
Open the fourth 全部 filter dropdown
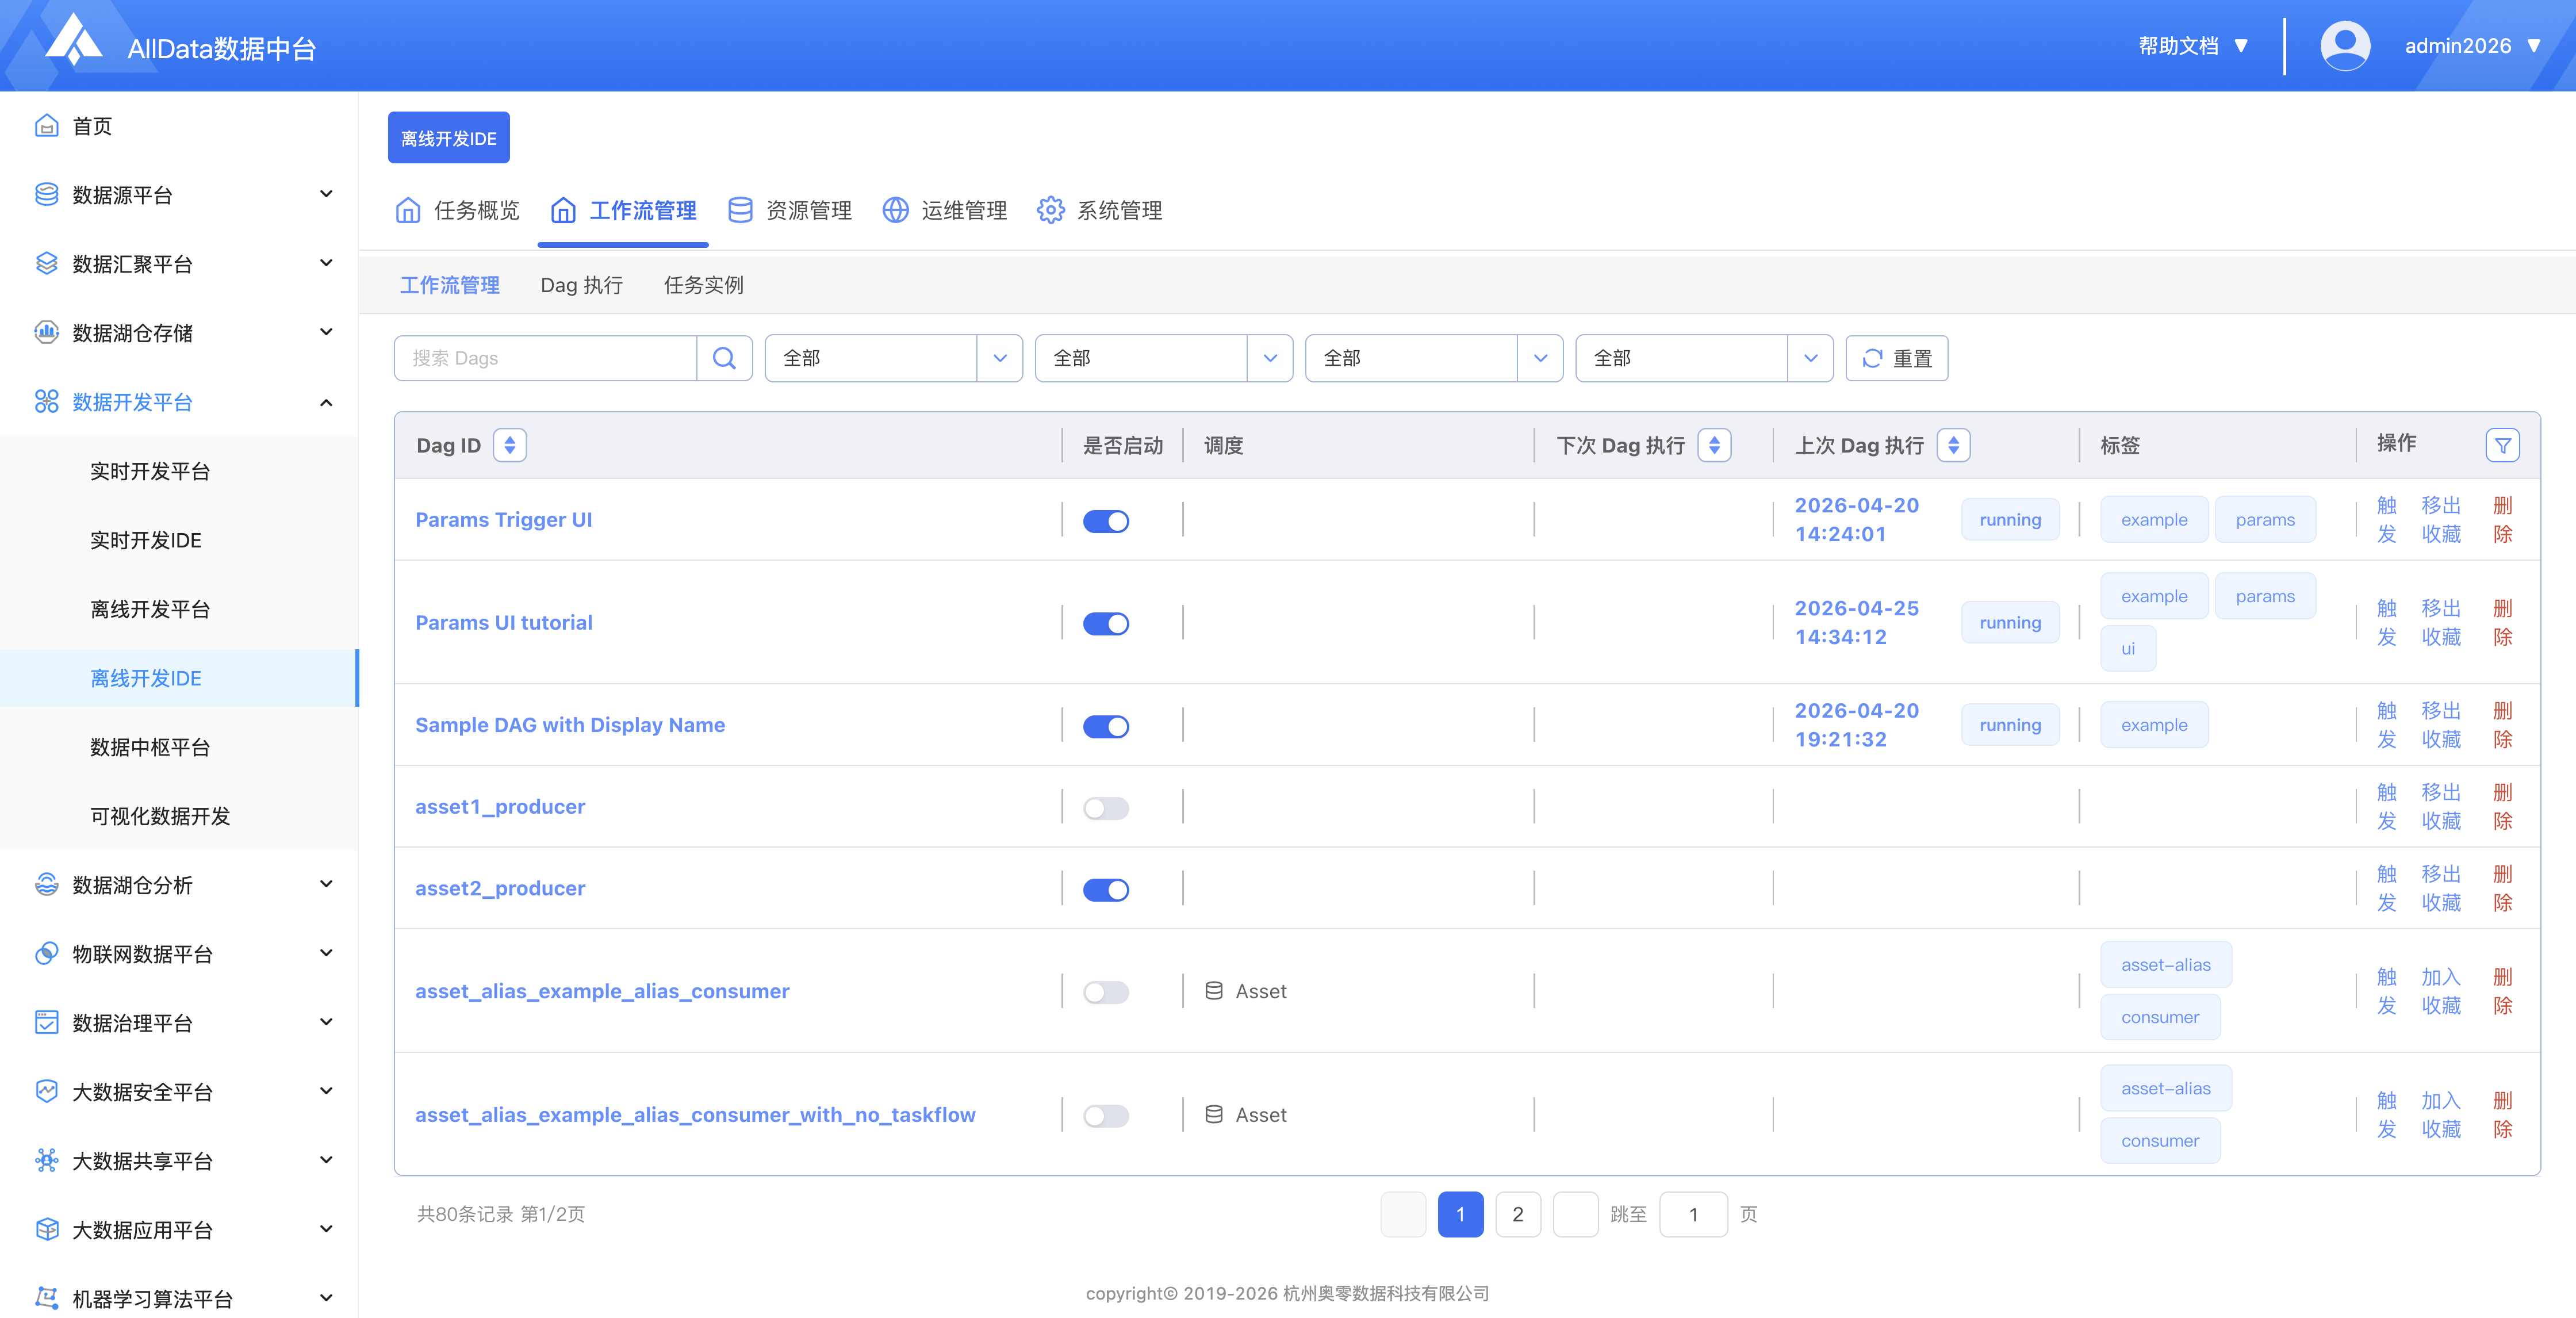click(1704, 358)
